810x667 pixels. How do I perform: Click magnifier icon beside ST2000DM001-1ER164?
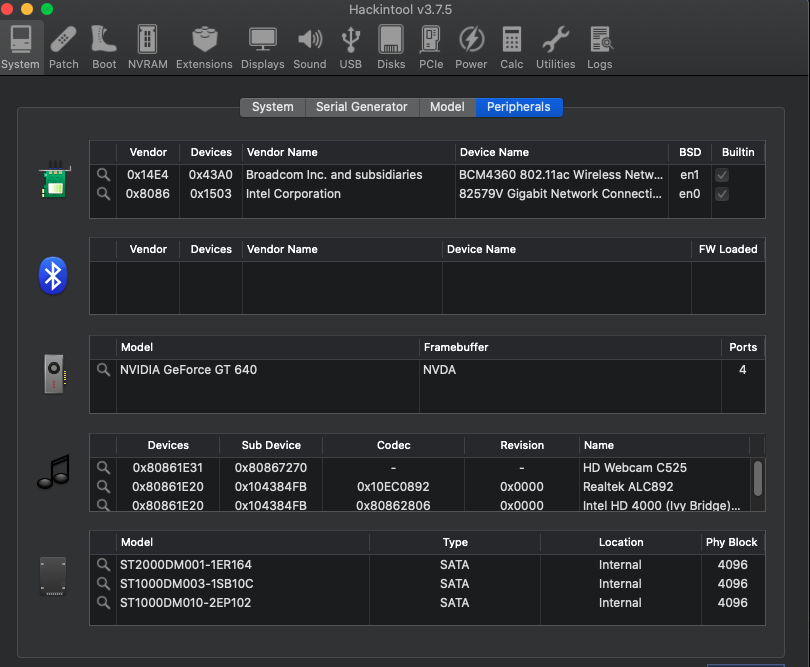103,565
